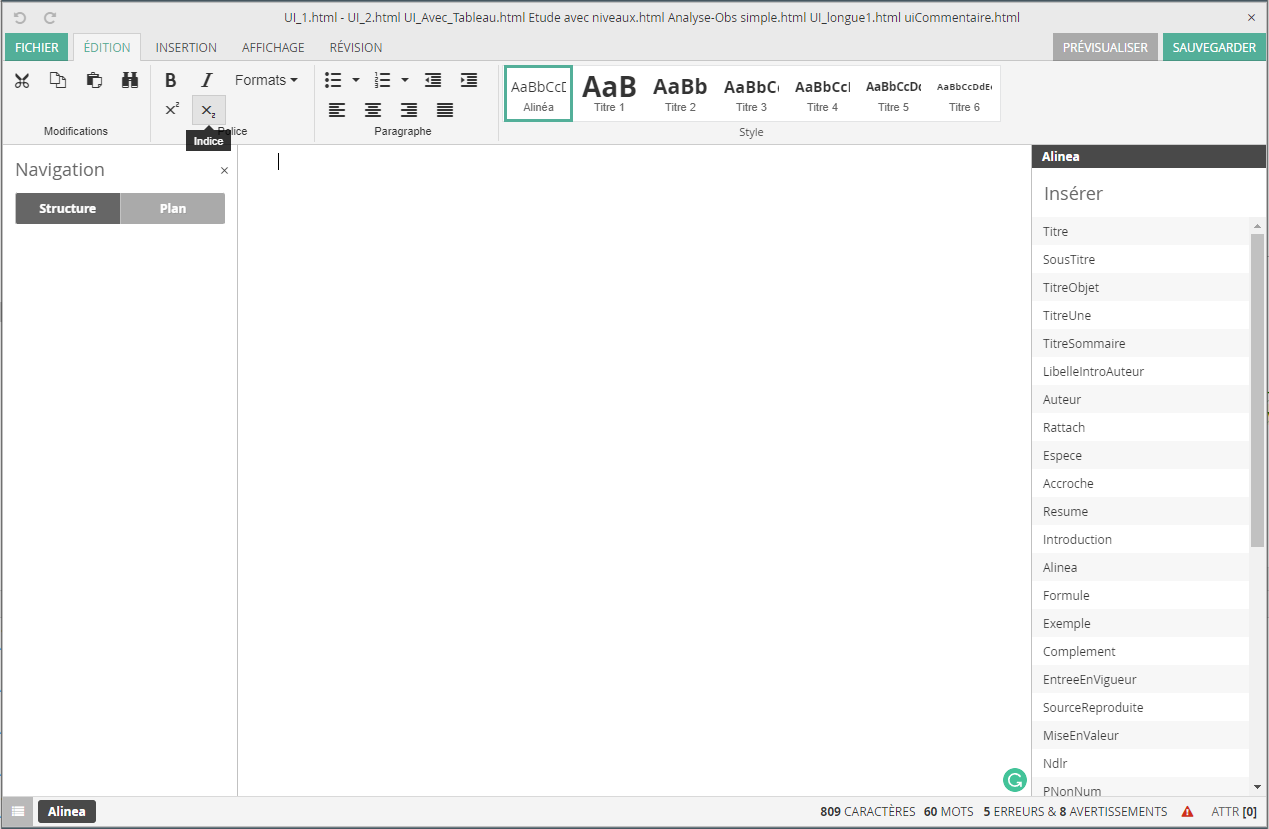Image resolution: width=1269 pixels, height=829 pixels.
Task: Open Find with the binoculars icon
Action: click(130, 81)
